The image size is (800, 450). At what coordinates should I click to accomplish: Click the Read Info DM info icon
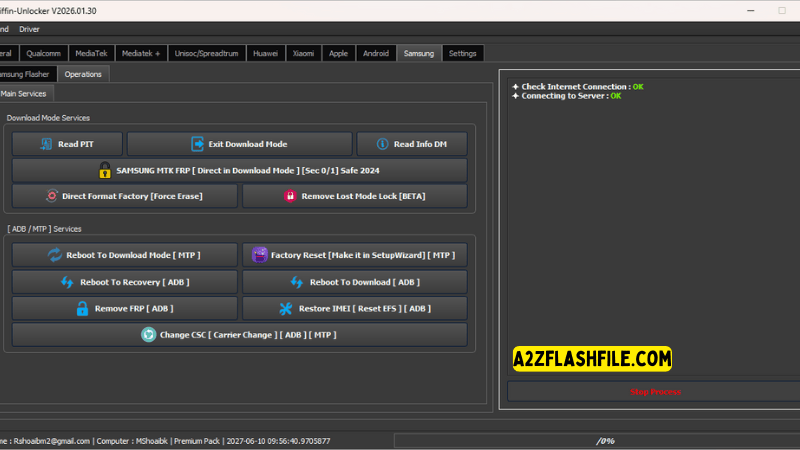[x=382, y=144]
